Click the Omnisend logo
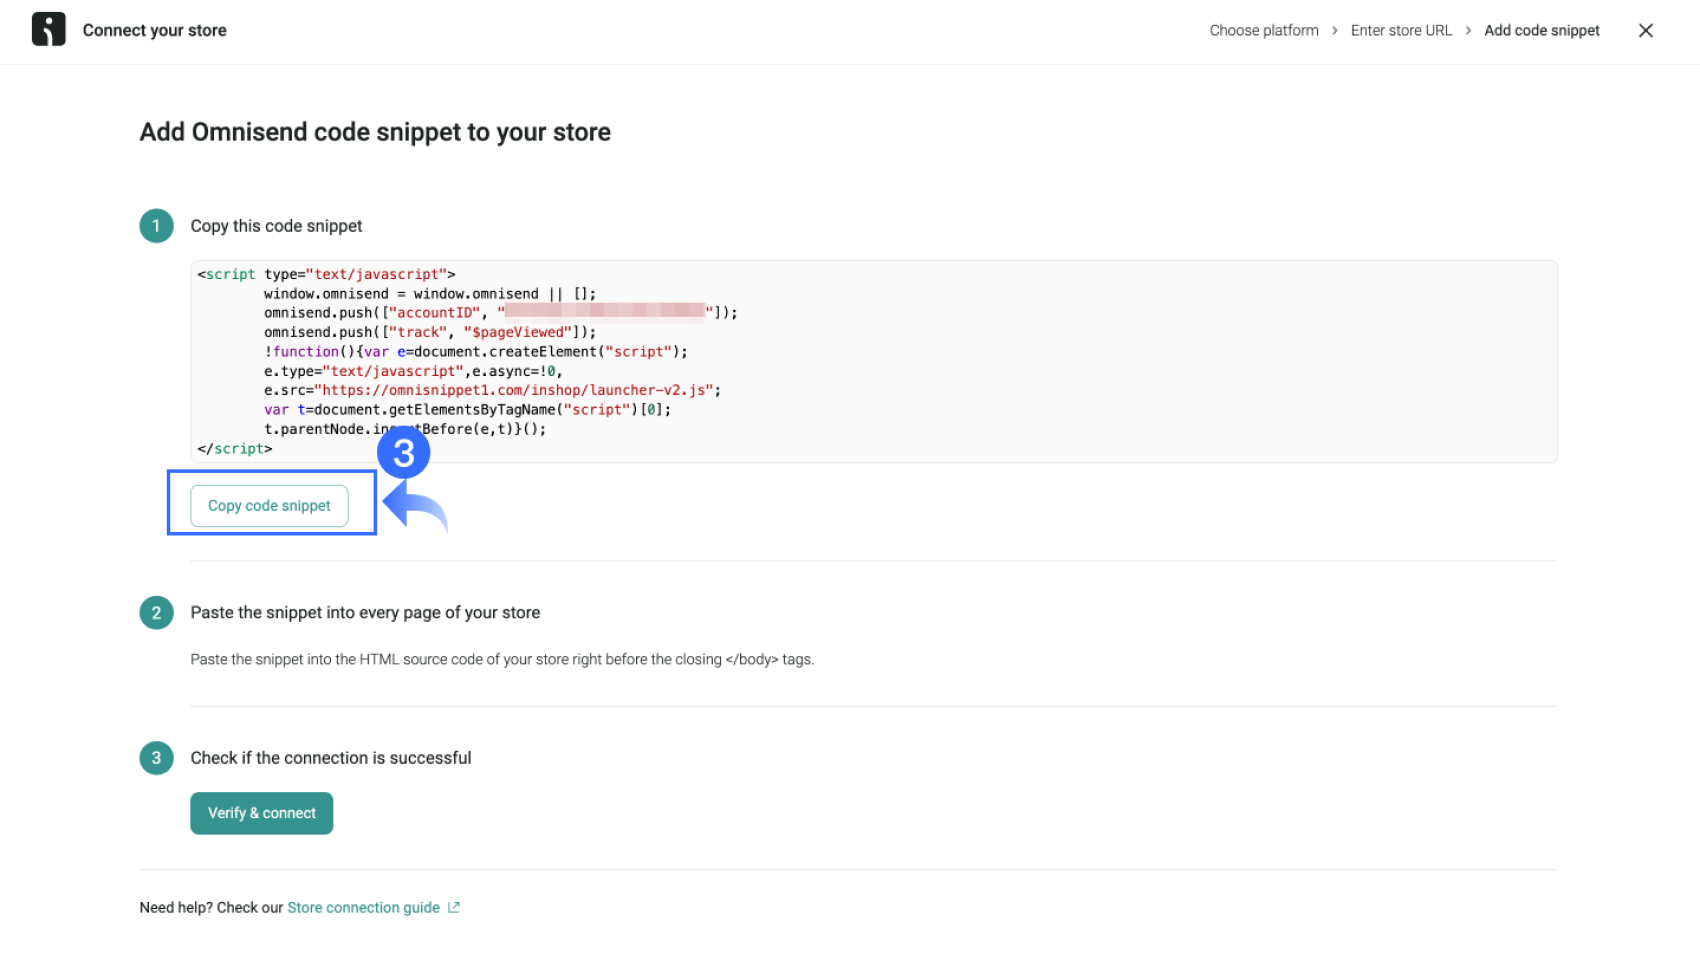 pyautogui.click(x=48, y=29)
